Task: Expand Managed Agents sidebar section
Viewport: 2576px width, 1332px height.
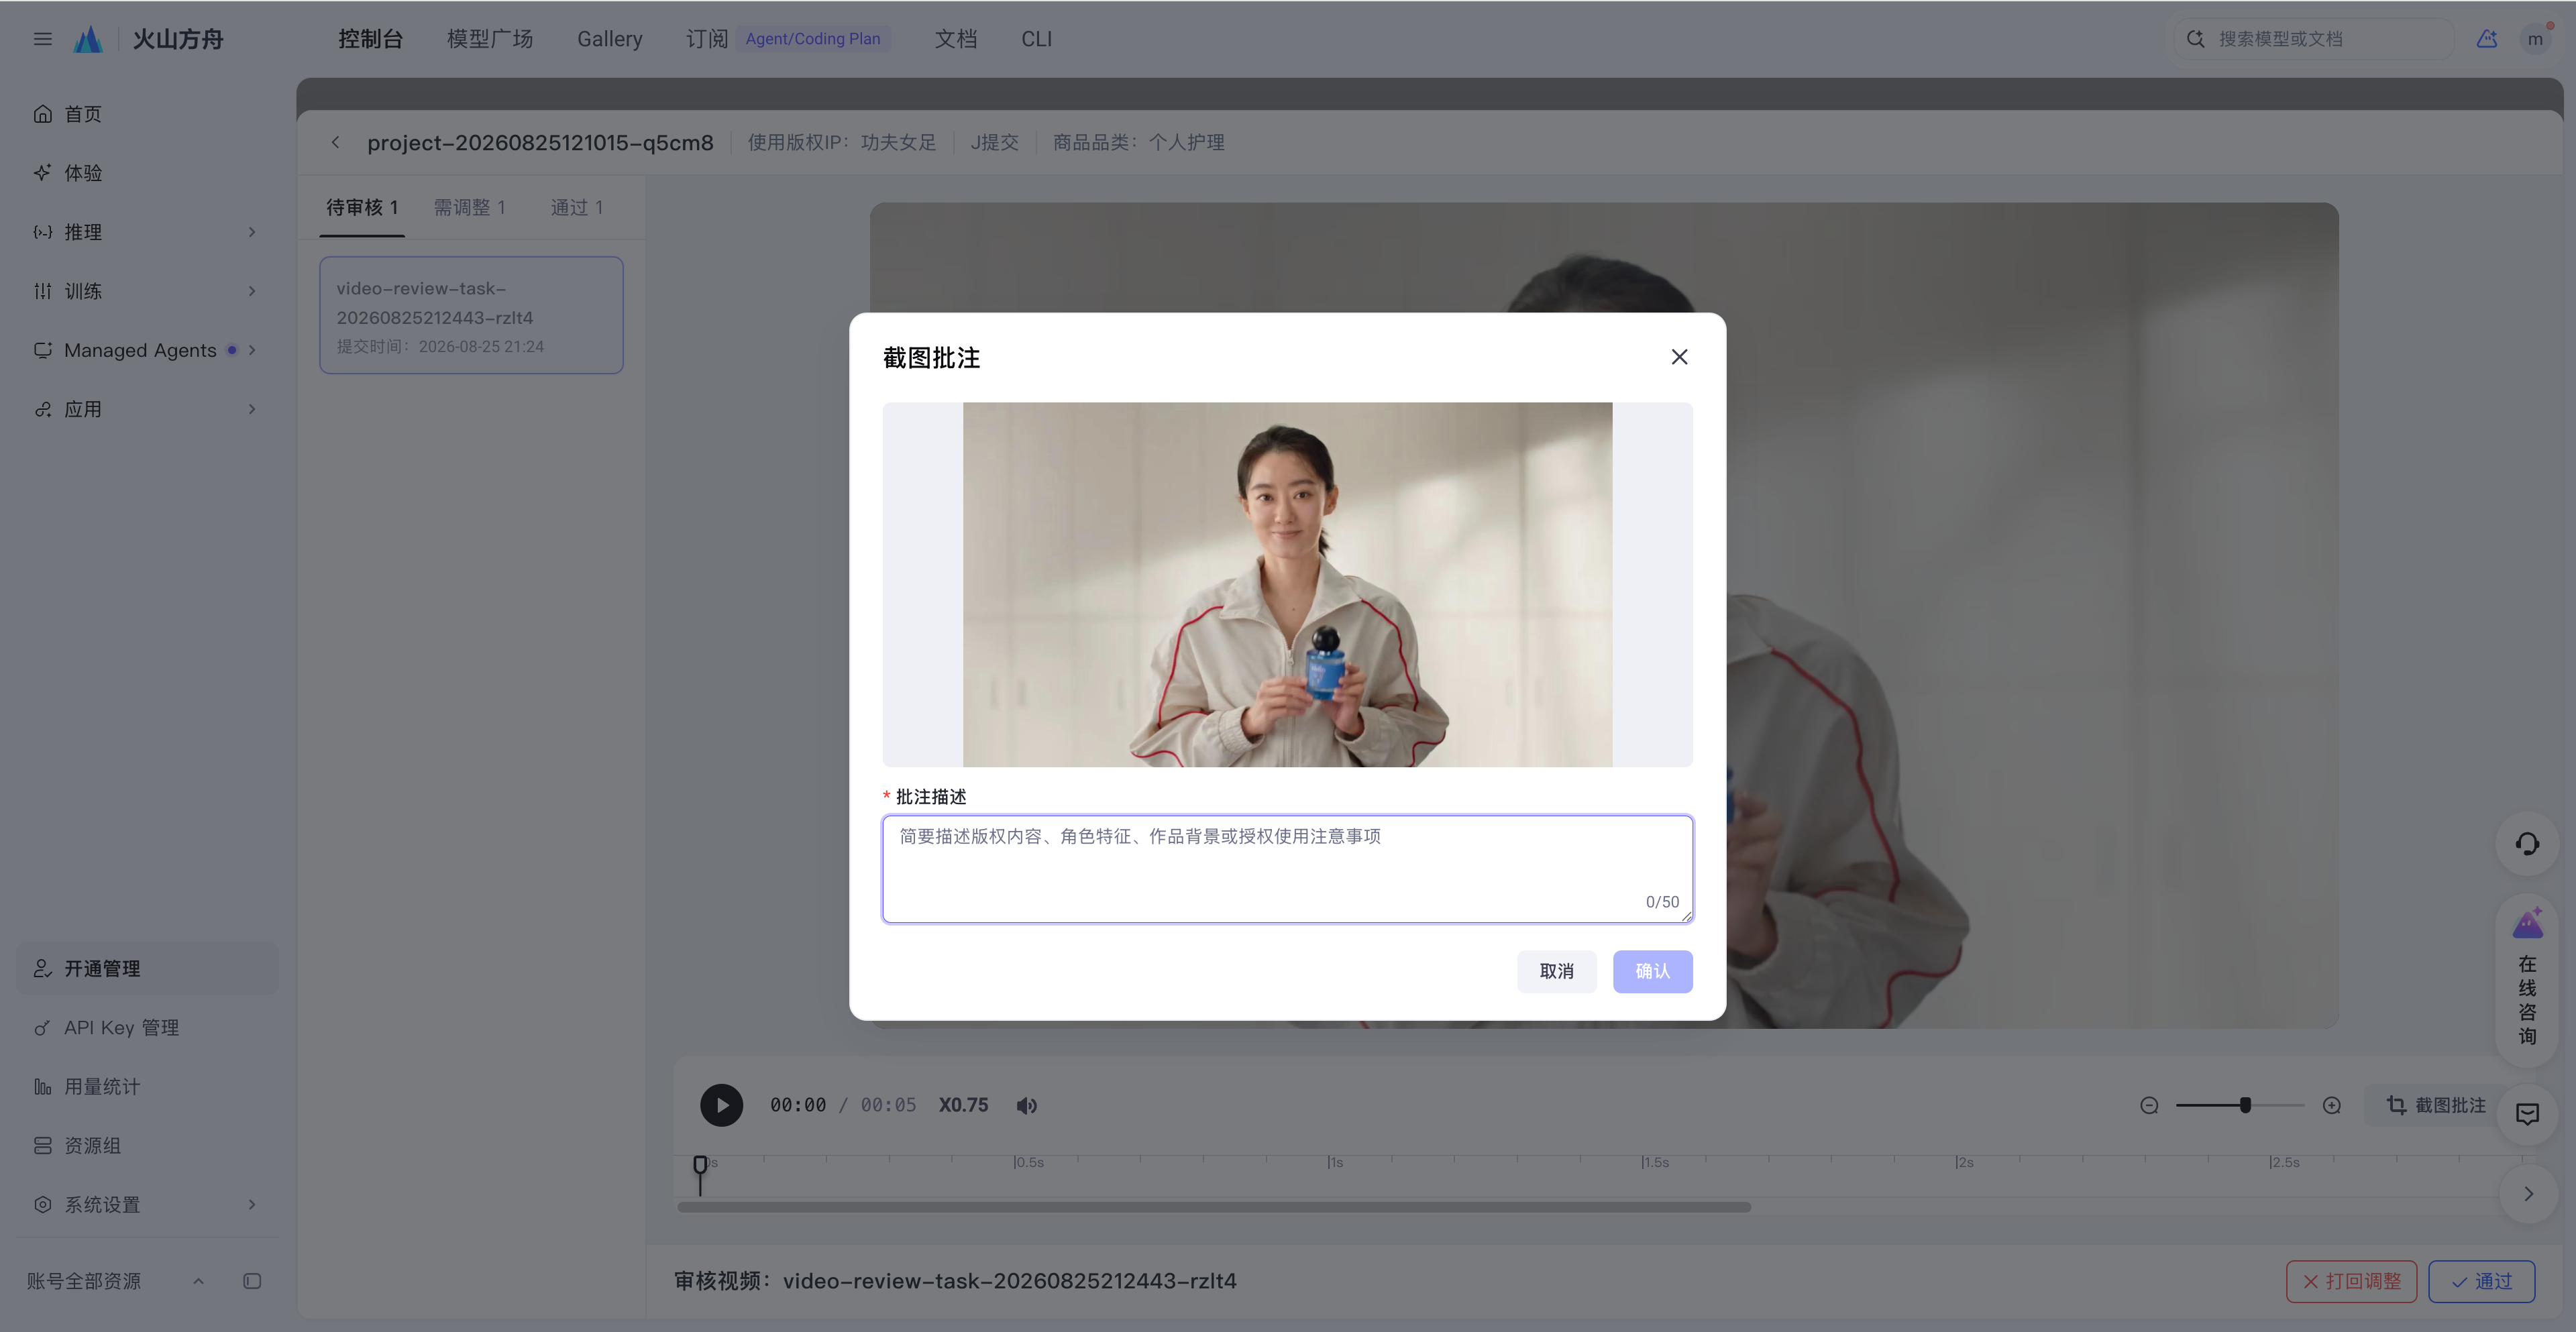Action: 147,350
